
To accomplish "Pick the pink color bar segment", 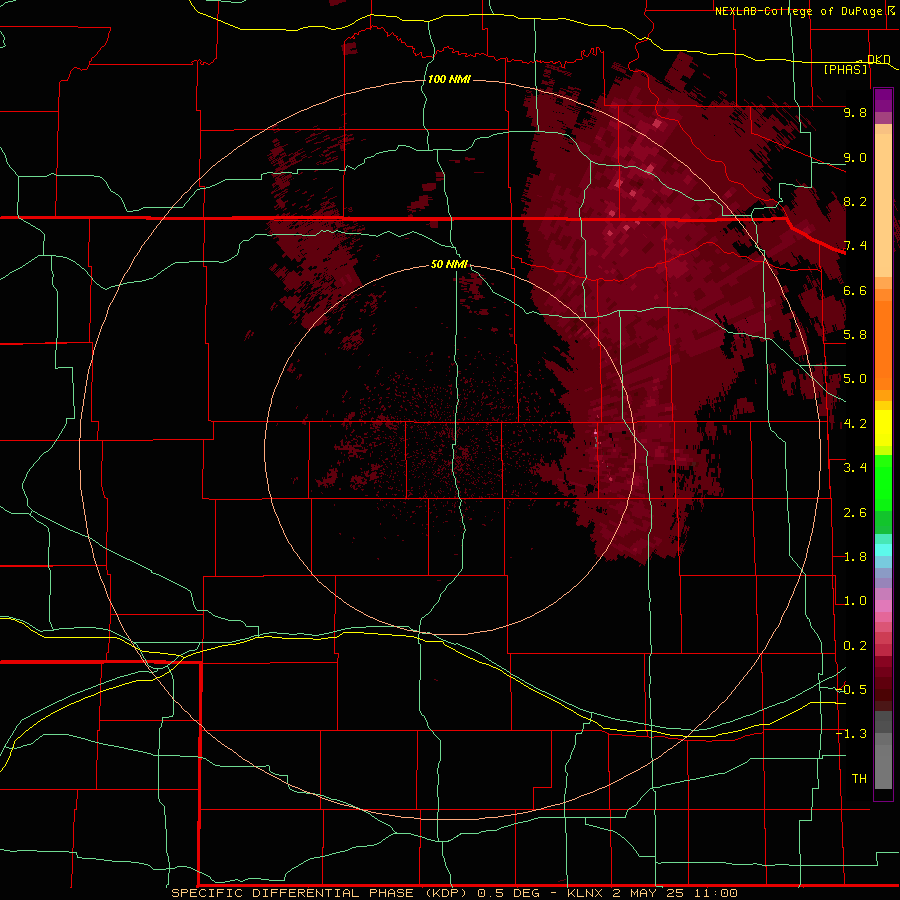I will tap(883, 606).
